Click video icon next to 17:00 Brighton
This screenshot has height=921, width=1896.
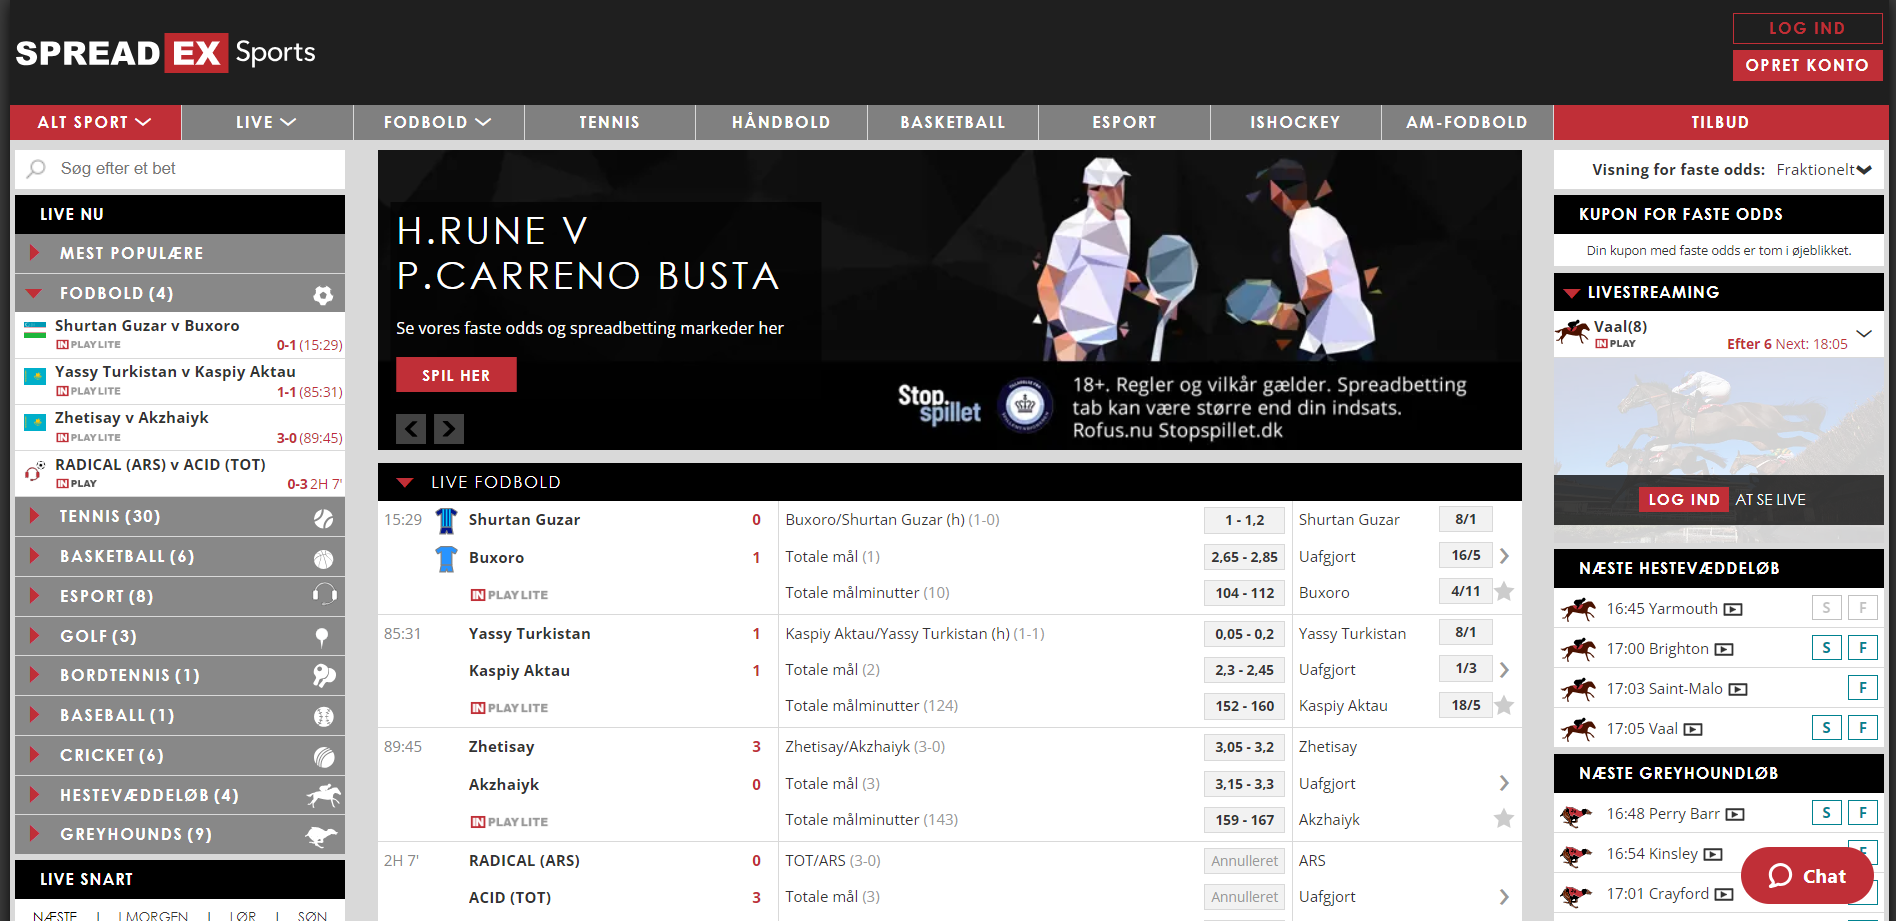pyautogui.click(x=1724, y=649)
